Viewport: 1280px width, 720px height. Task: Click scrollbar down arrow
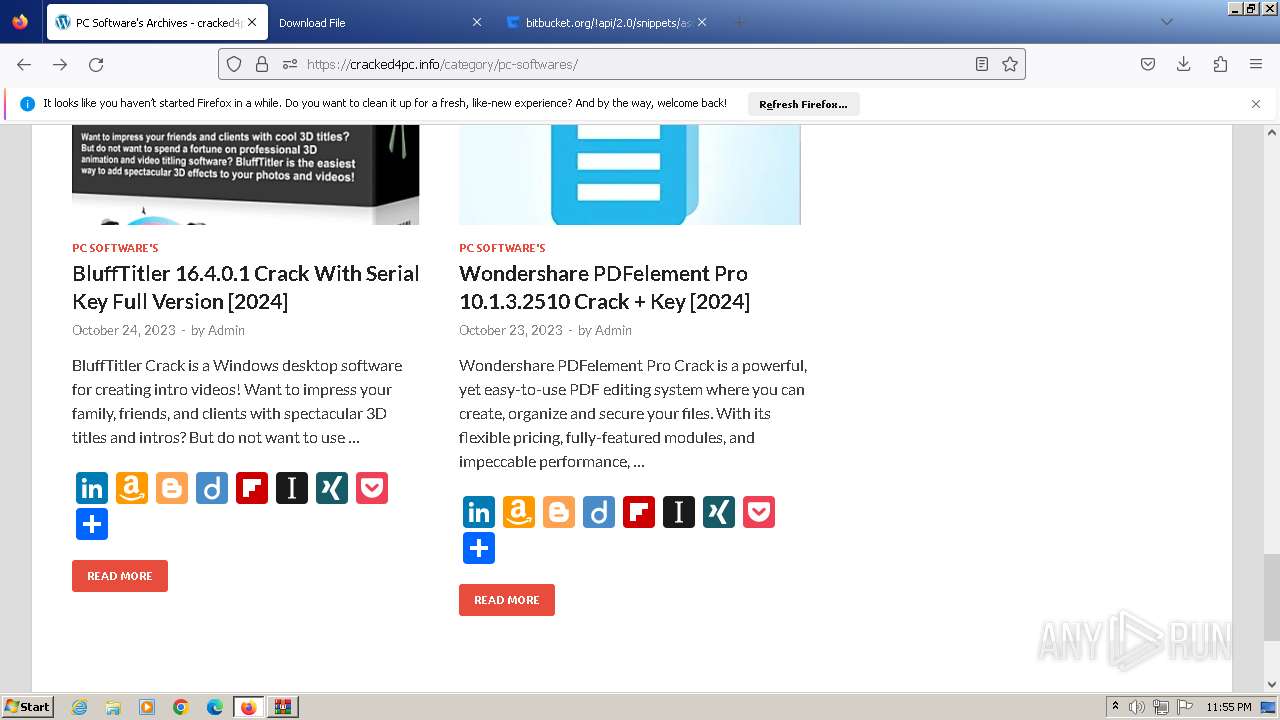click(1272, 685)
